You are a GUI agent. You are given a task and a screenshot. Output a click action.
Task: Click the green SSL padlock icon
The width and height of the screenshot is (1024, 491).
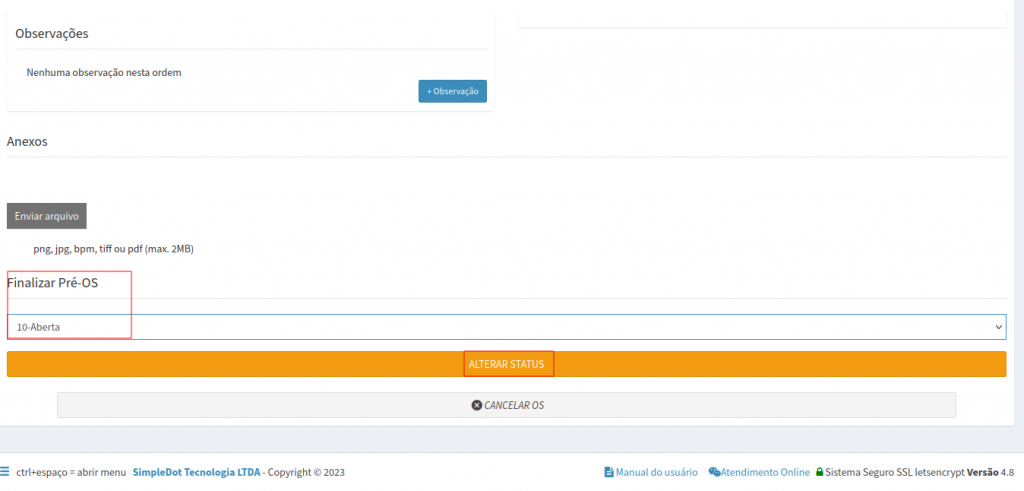coord(819,472)
